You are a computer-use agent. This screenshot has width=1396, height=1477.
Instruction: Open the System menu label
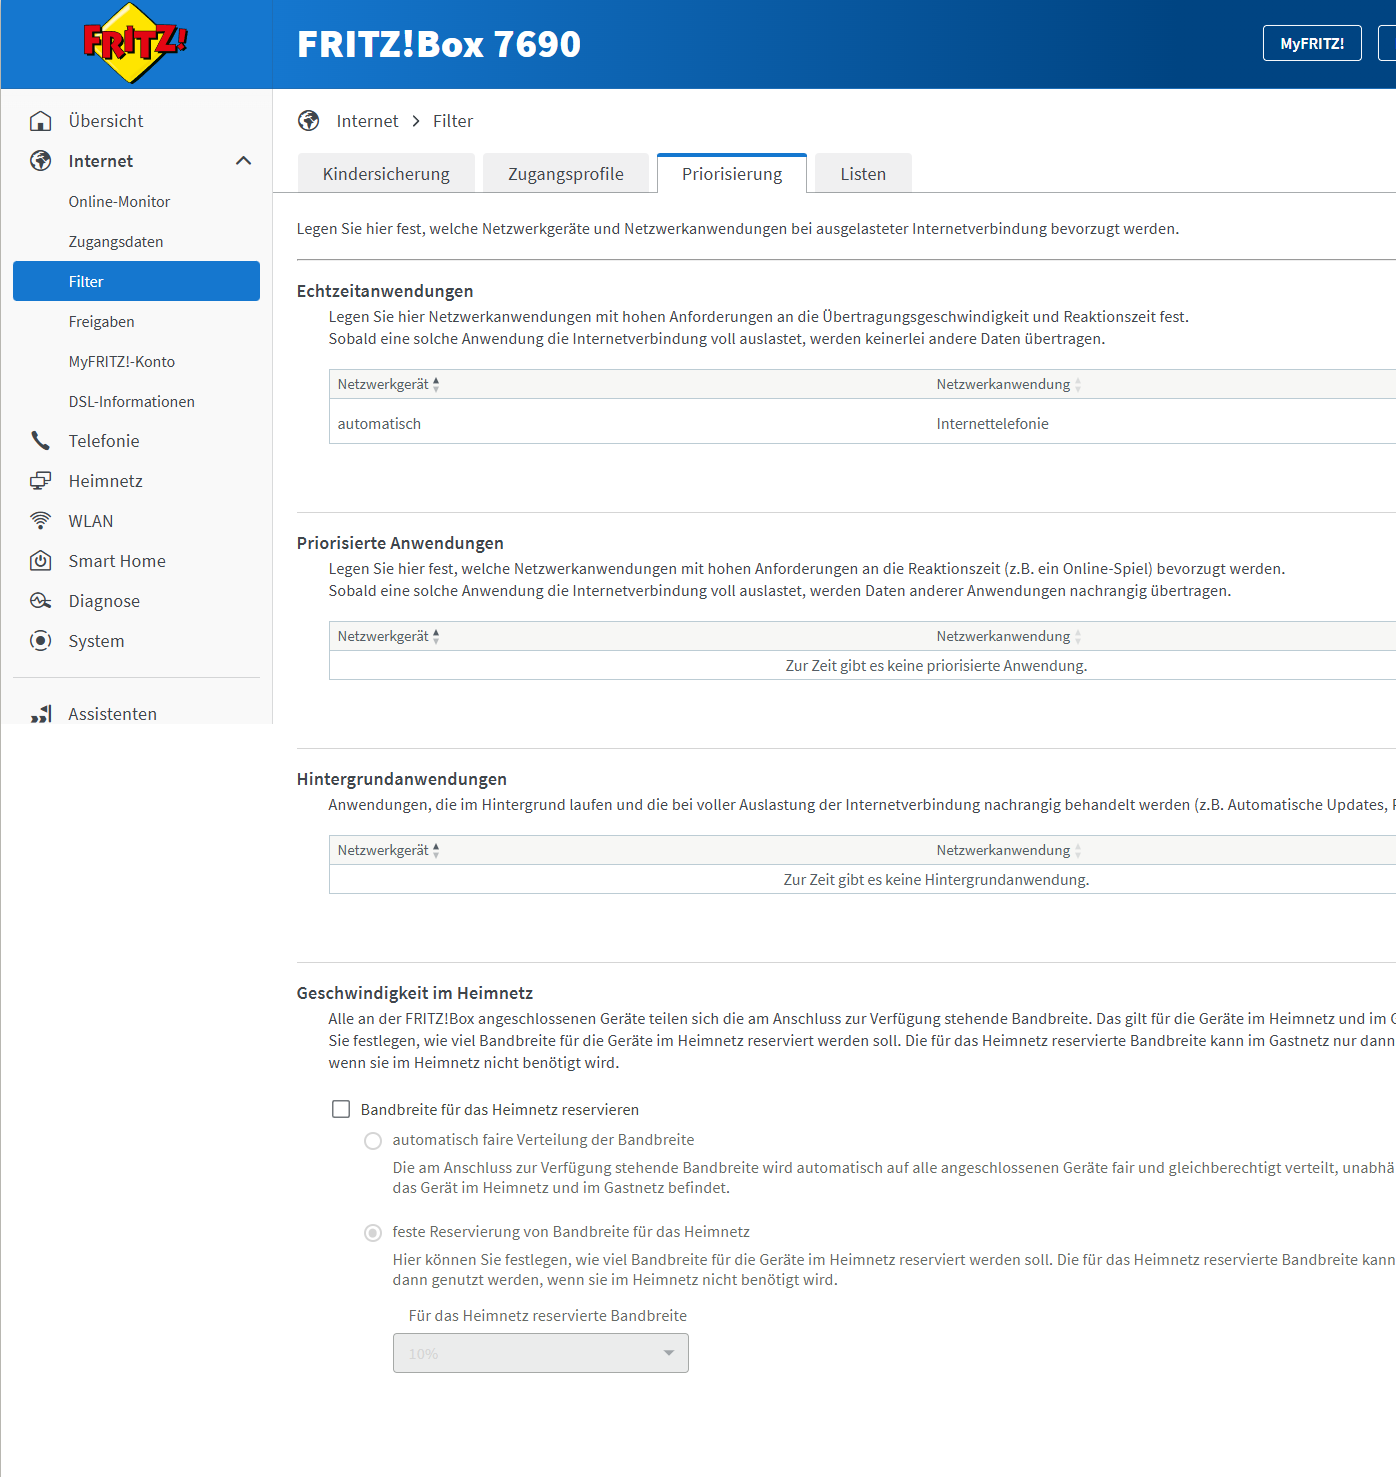pyautogui.click(x=96, y=641)
